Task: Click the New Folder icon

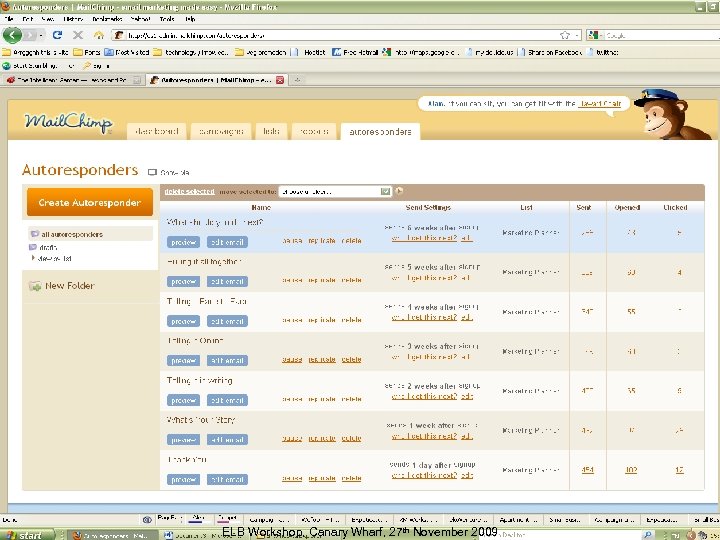Action: pos(35,286)
